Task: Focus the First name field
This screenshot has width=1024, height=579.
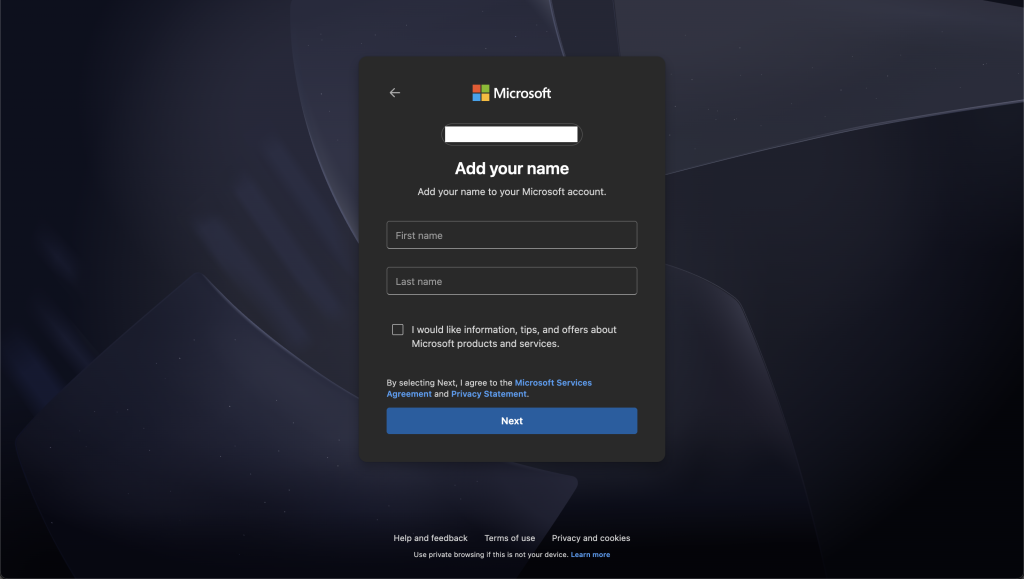Action: pyautogui.click(x=511, y=235)
